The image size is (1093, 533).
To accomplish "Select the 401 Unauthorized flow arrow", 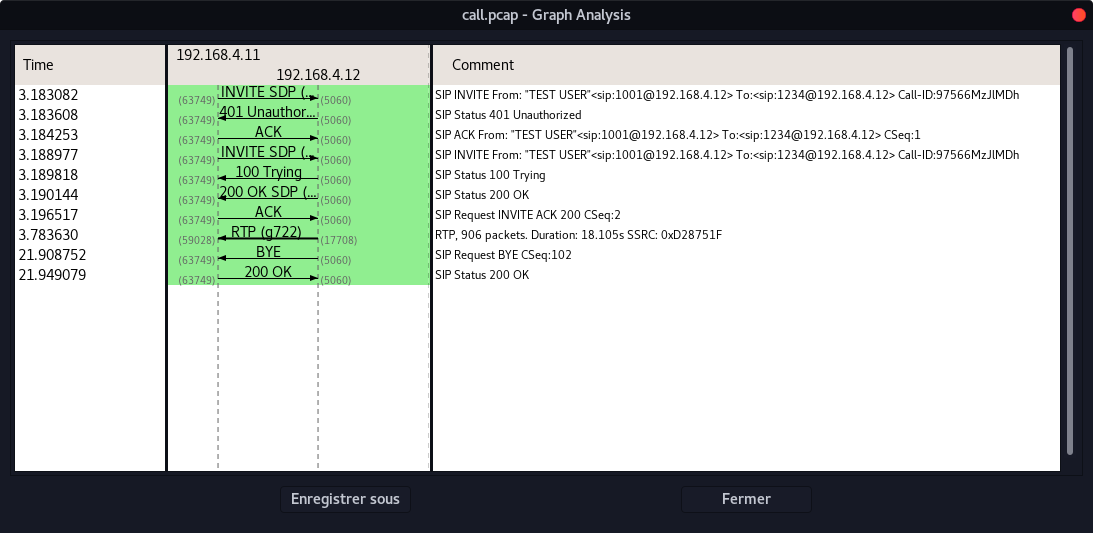I will [267, 114].
